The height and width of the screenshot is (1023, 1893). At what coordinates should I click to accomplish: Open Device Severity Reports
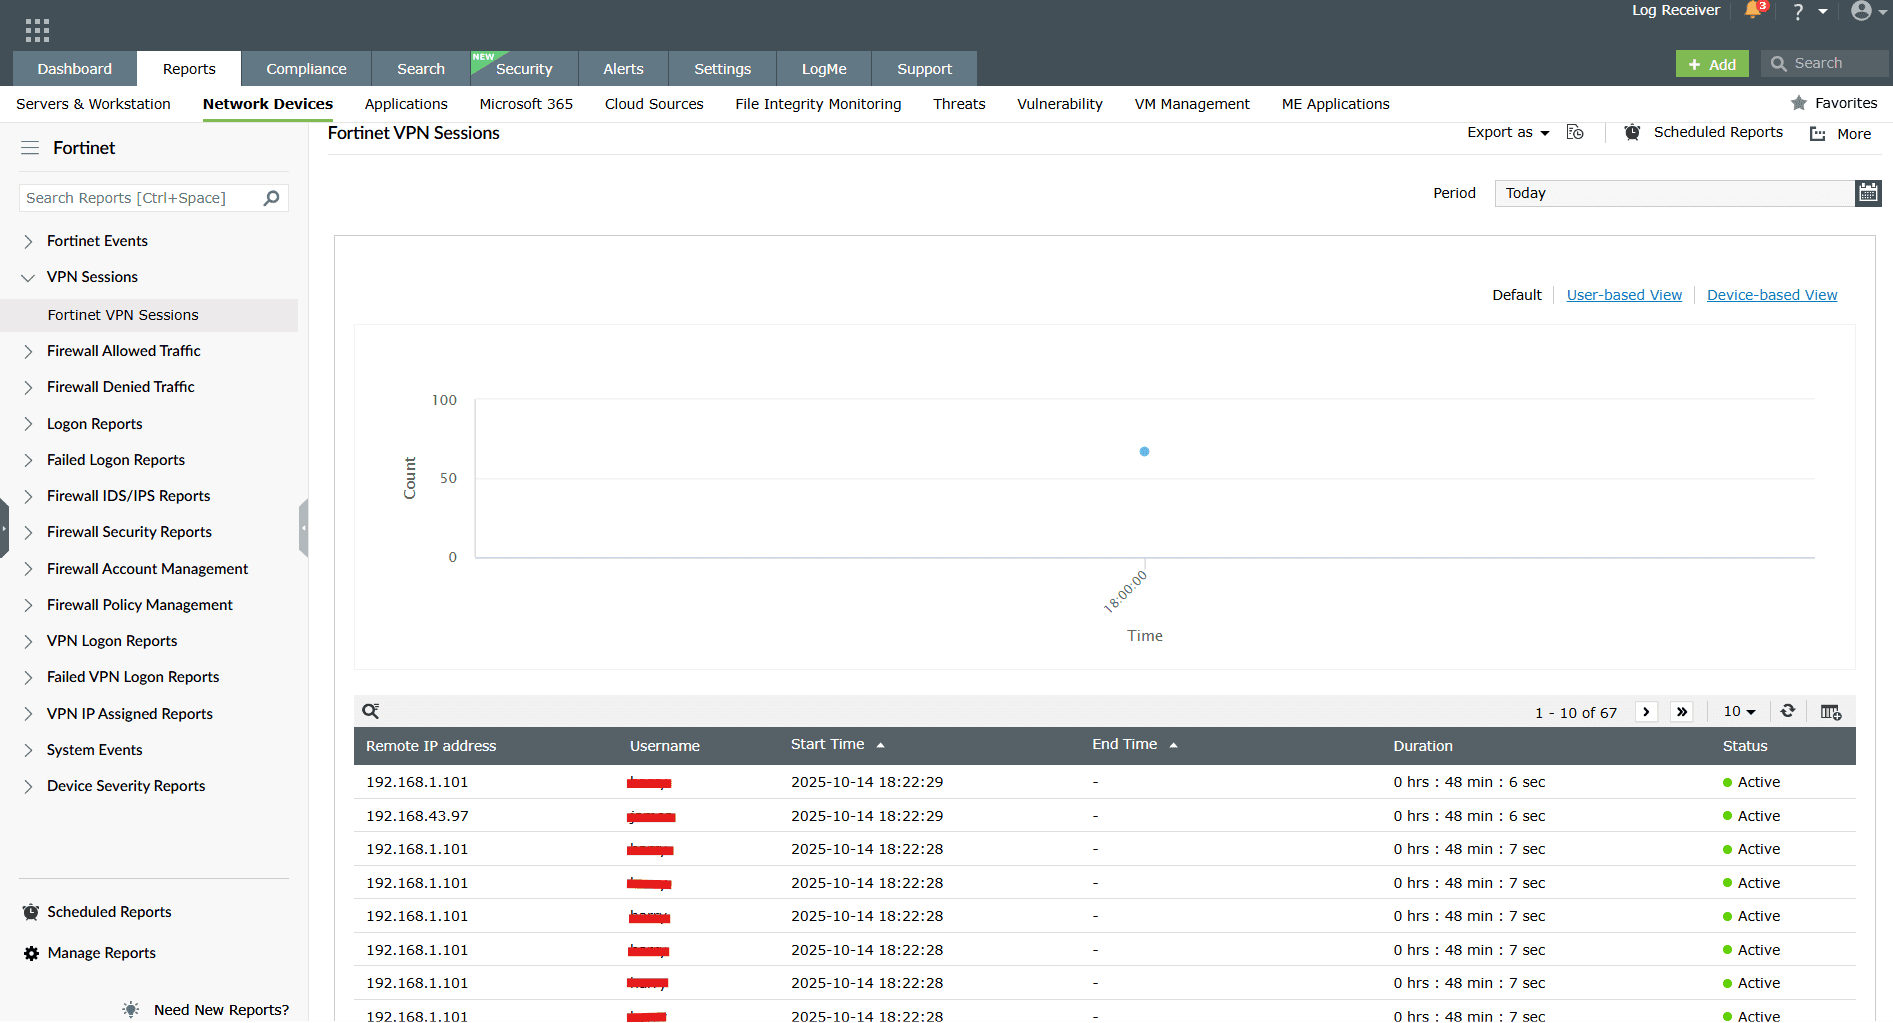[x=126, y=786]
